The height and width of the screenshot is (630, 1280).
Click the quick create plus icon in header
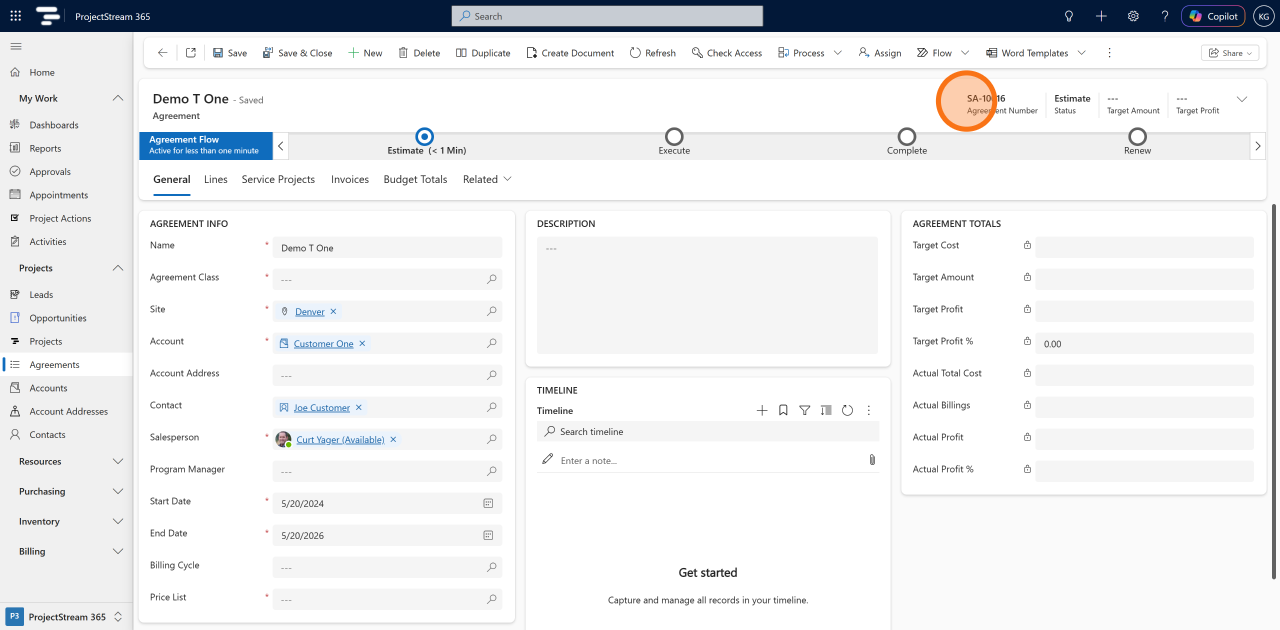pyautogui.click(x=1101, y=16)
